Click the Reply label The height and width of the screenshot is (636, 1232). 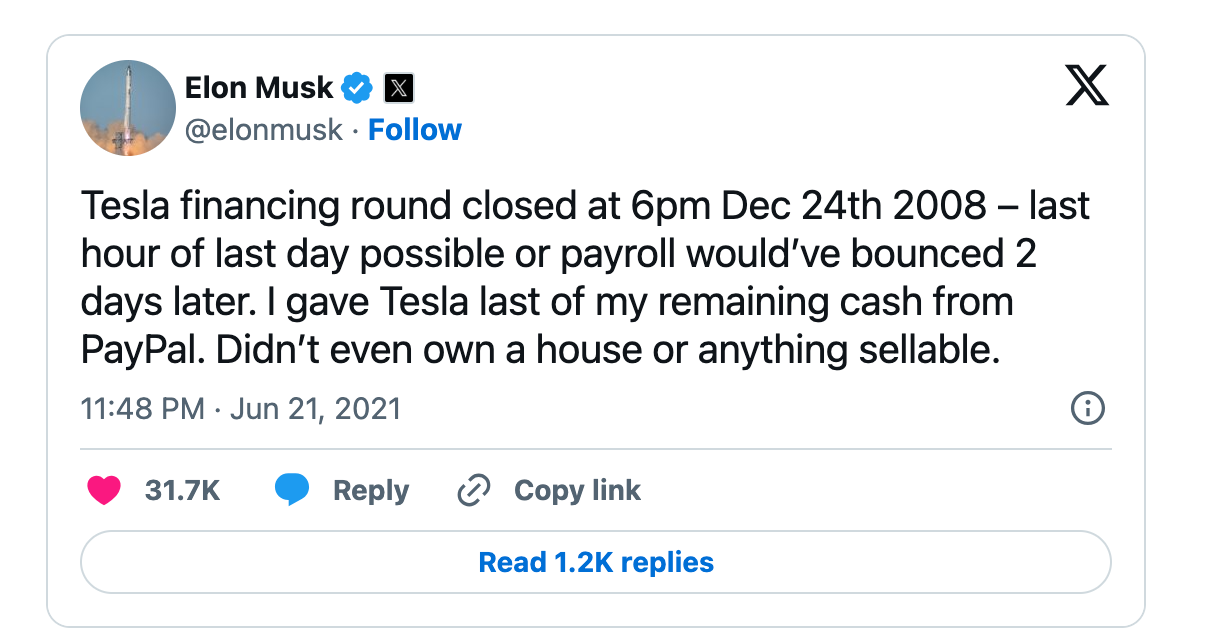tap(373, 490)
